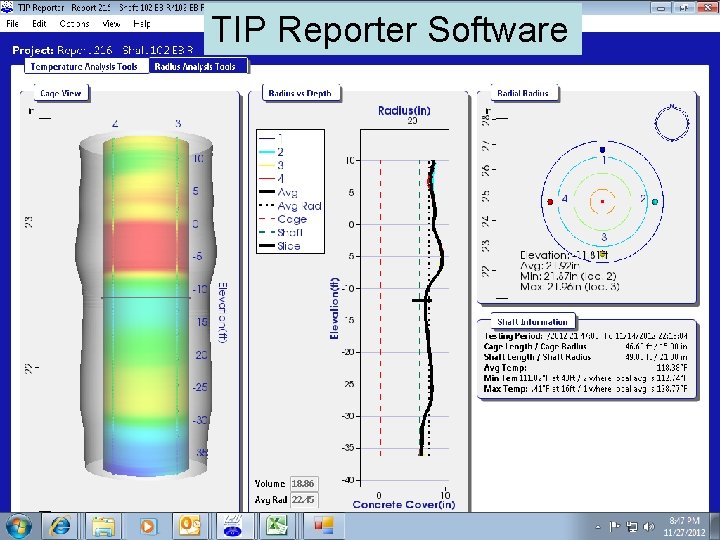This screenshot has width=720, height=540.
Task: Click the slice marker on radius plot
Action: [x=422, y=300]
